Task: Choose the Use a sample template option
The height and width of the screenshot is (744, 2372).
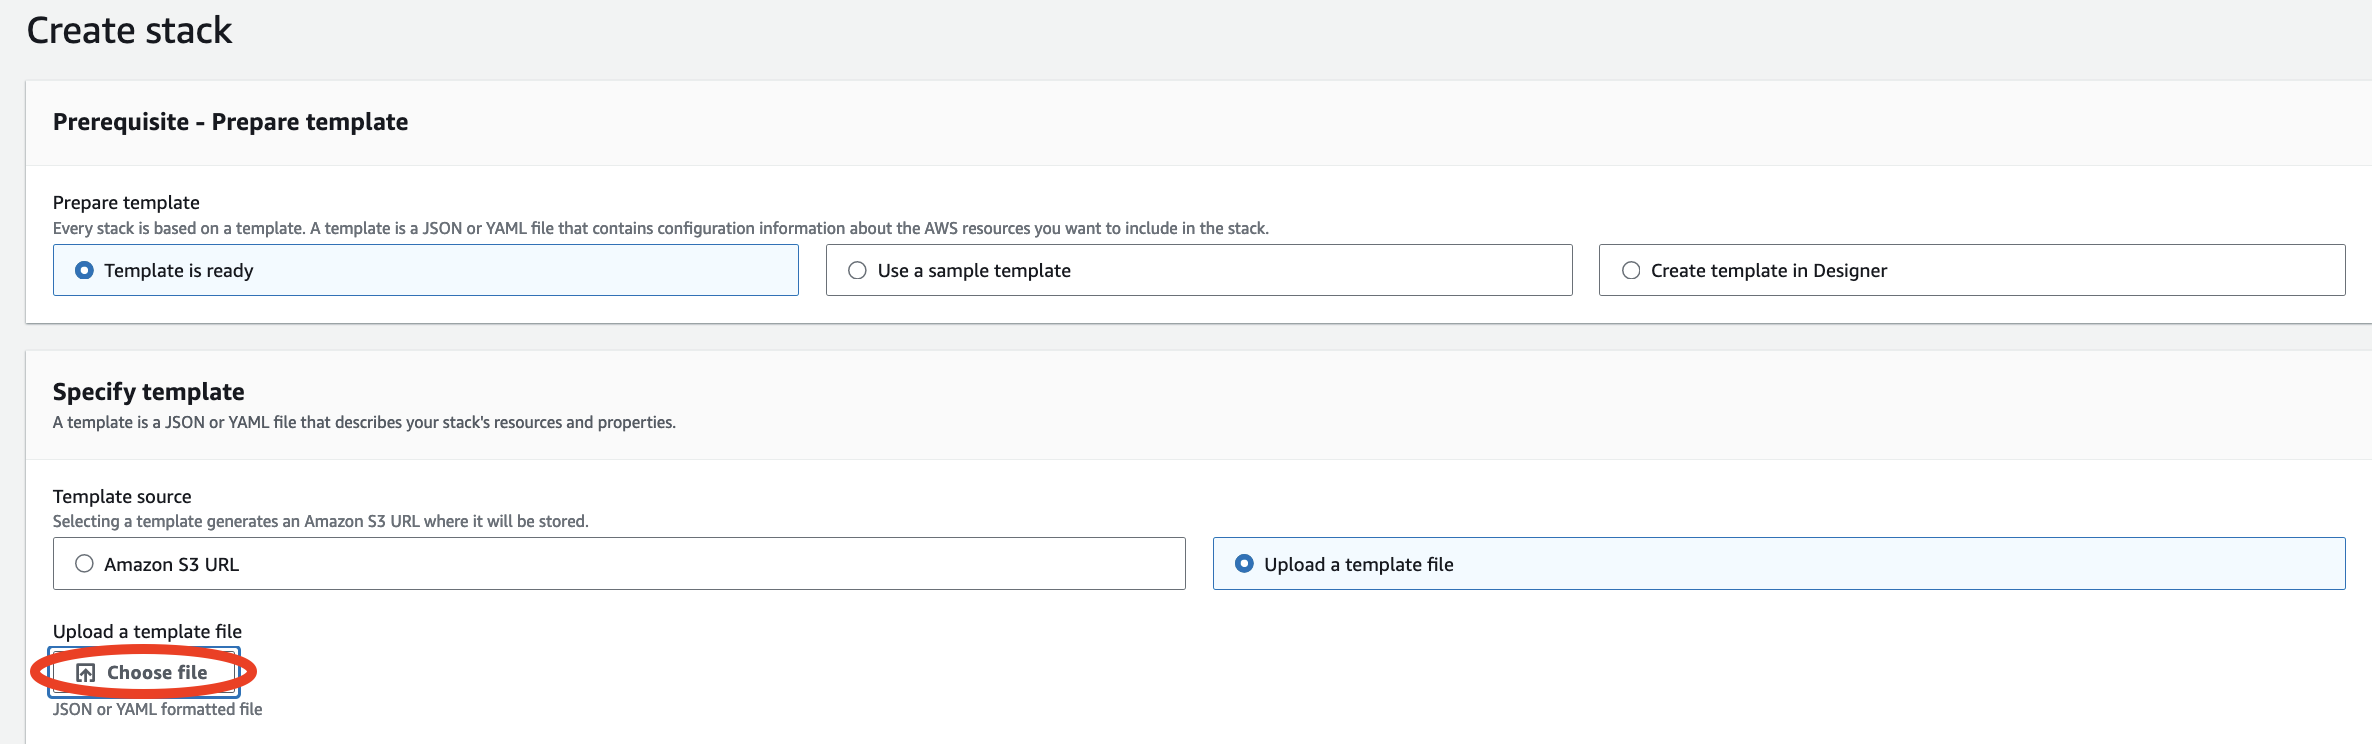Action: pyautogui.click(x=857, y=270)
